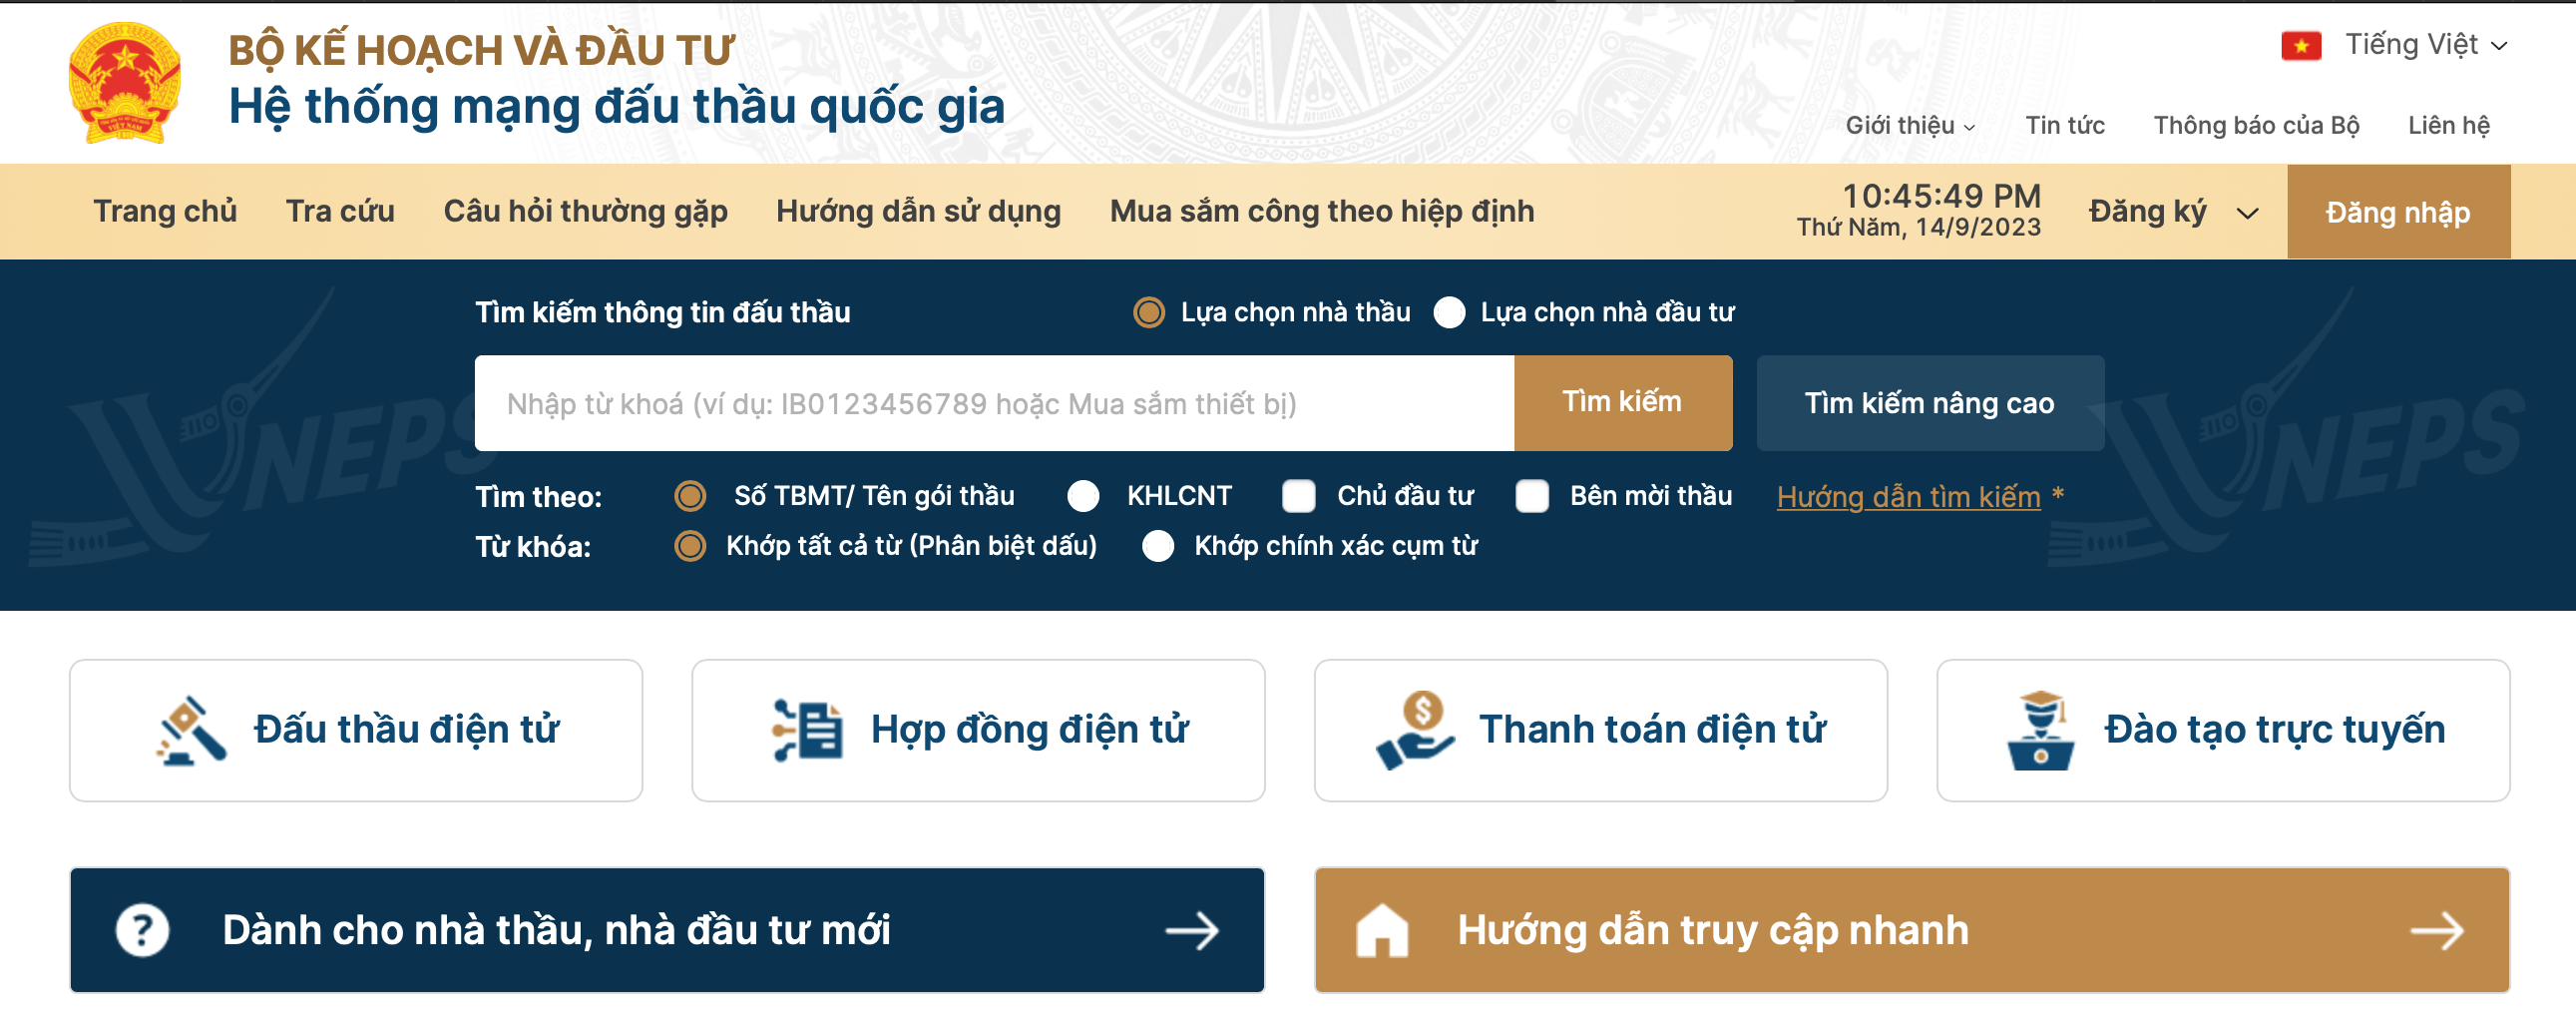Click the home icon in quick access guide
This screenshot has height=1028, width=2576.
pyautogui.click(x=1385, y=929)
